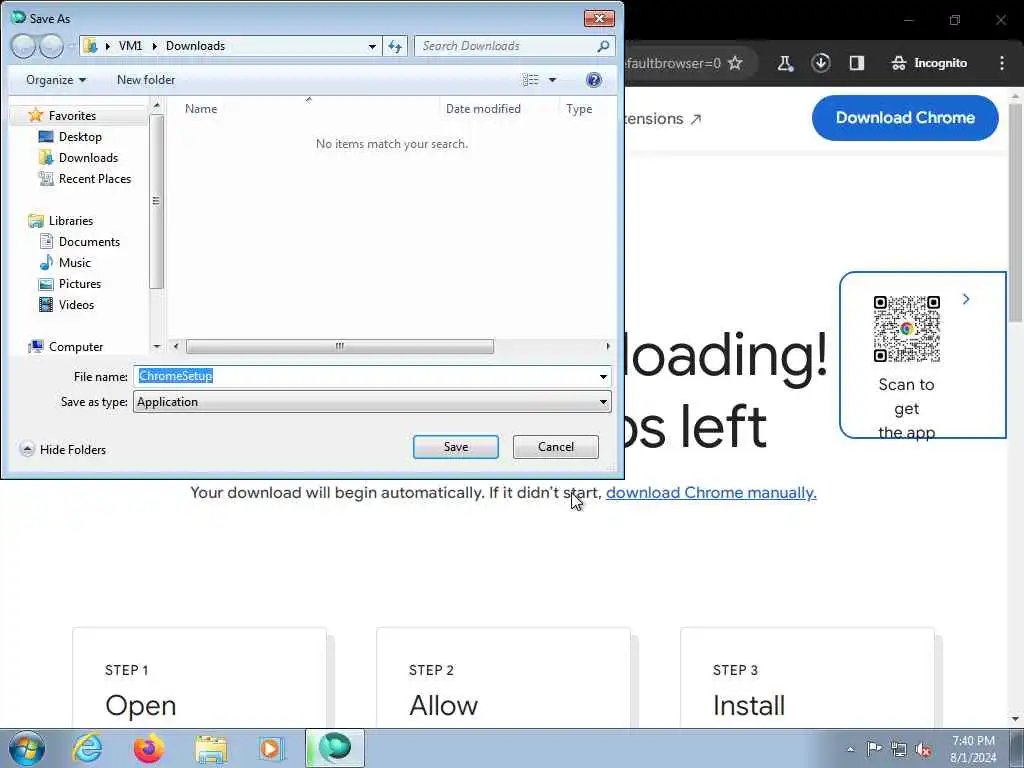This screenshot has height=768, width=1024.
Task: Click the search magnifier in Search Downloads
Action: point(603,46)
